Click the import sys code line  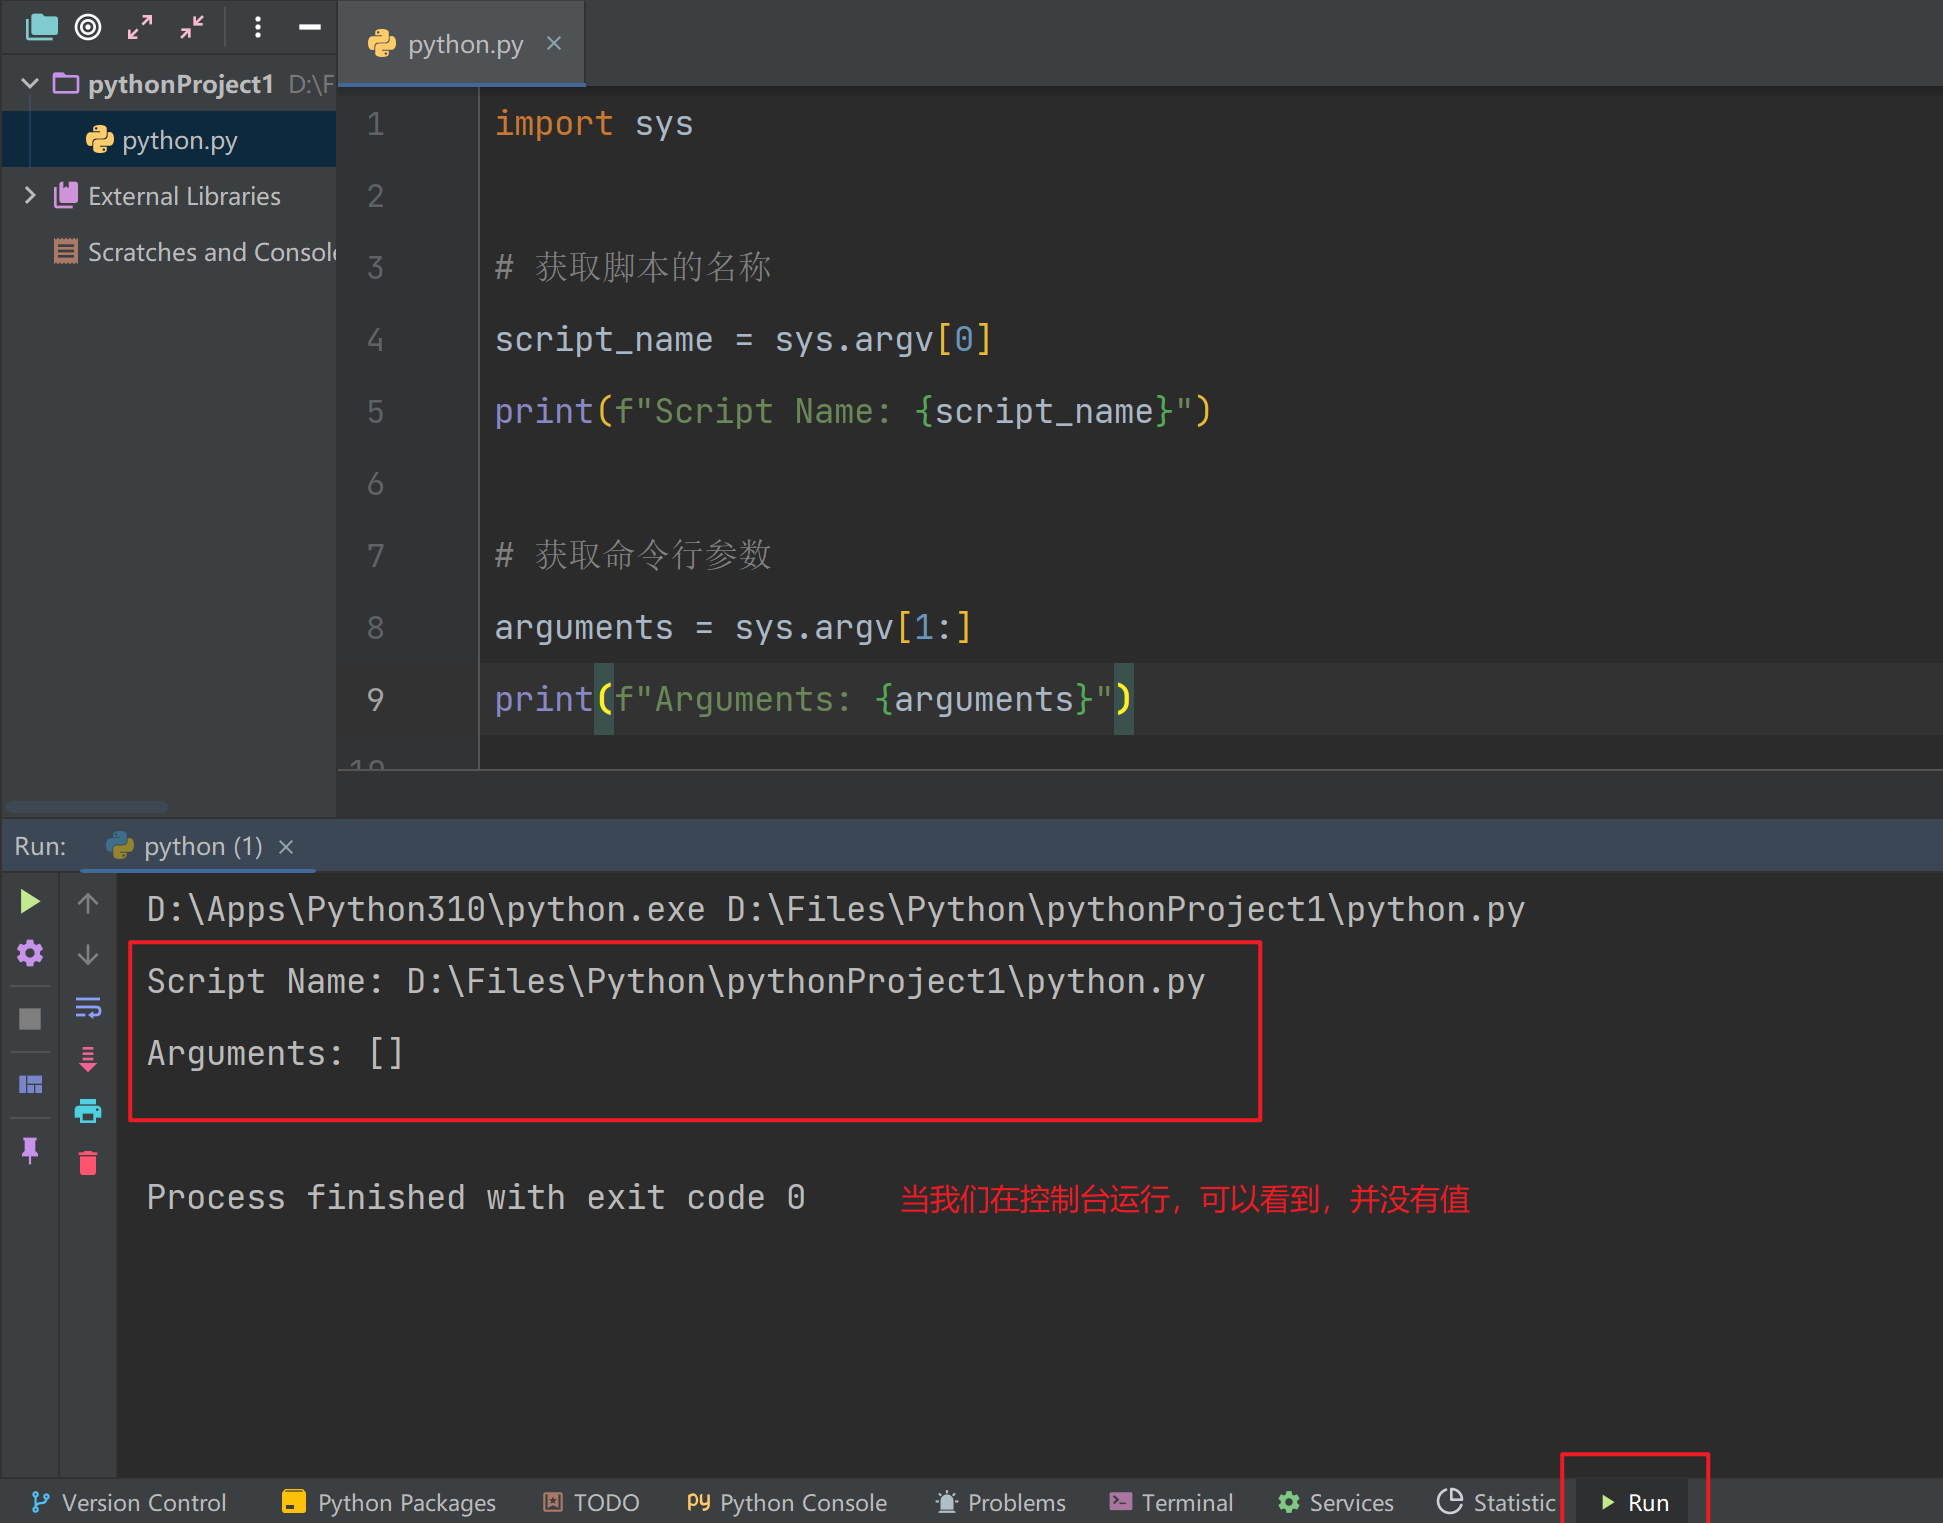point(594,124)
